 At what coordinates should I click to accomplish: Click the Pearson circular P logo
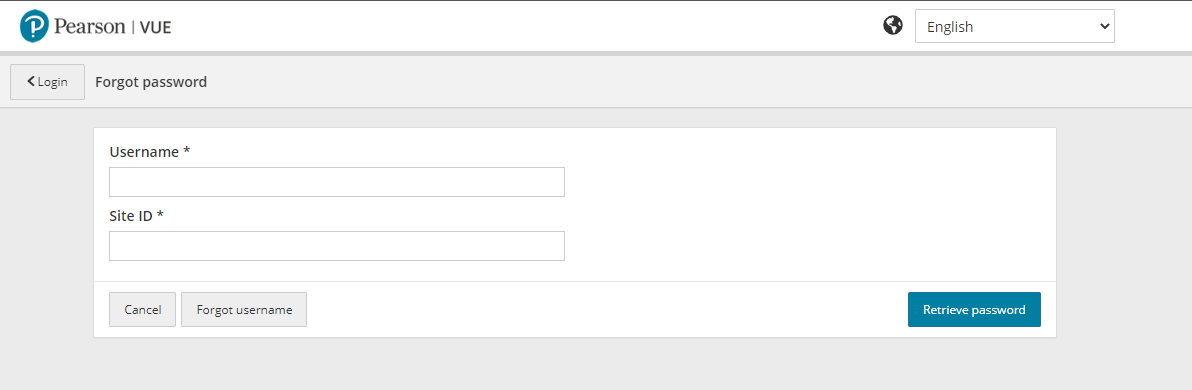click(x=35, y=26)
